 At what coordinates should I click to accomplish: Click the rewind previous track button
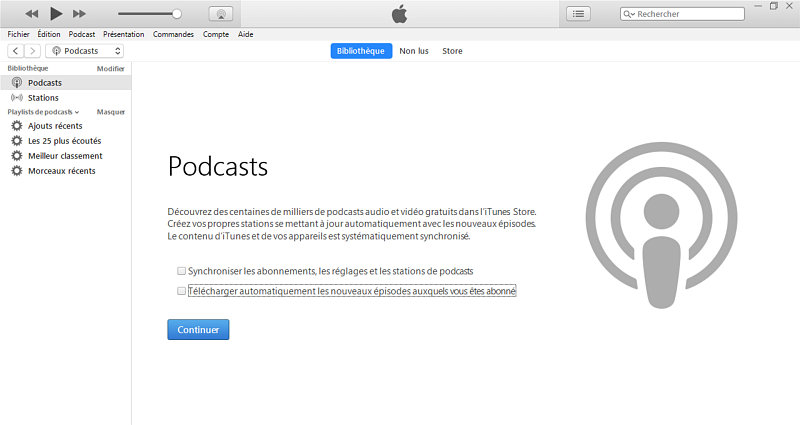tap(32, 14)
